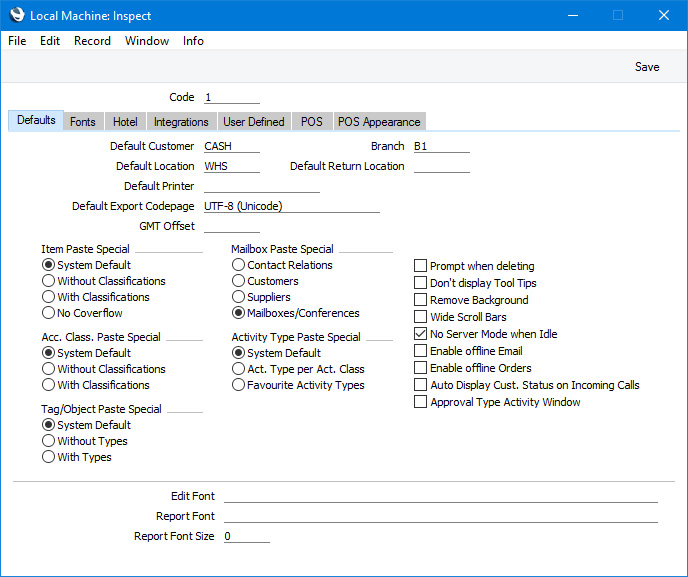Click the app logo icon in title bar

17,15
